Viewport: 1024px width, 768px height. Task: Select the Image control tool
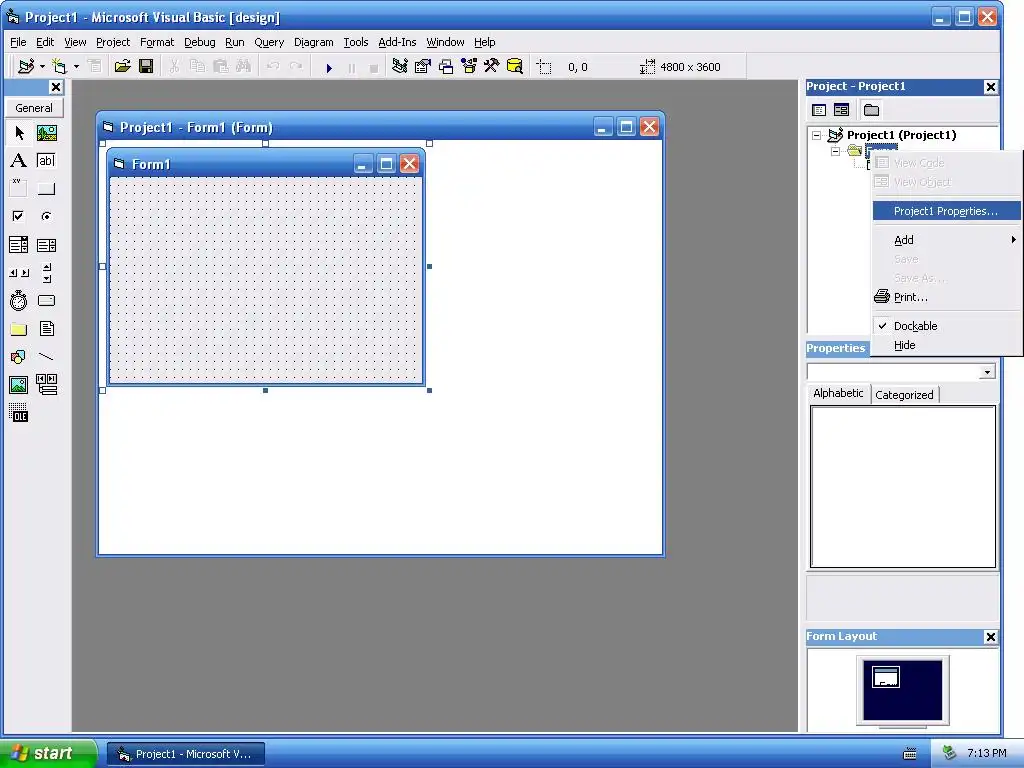(x=19, y=385)
